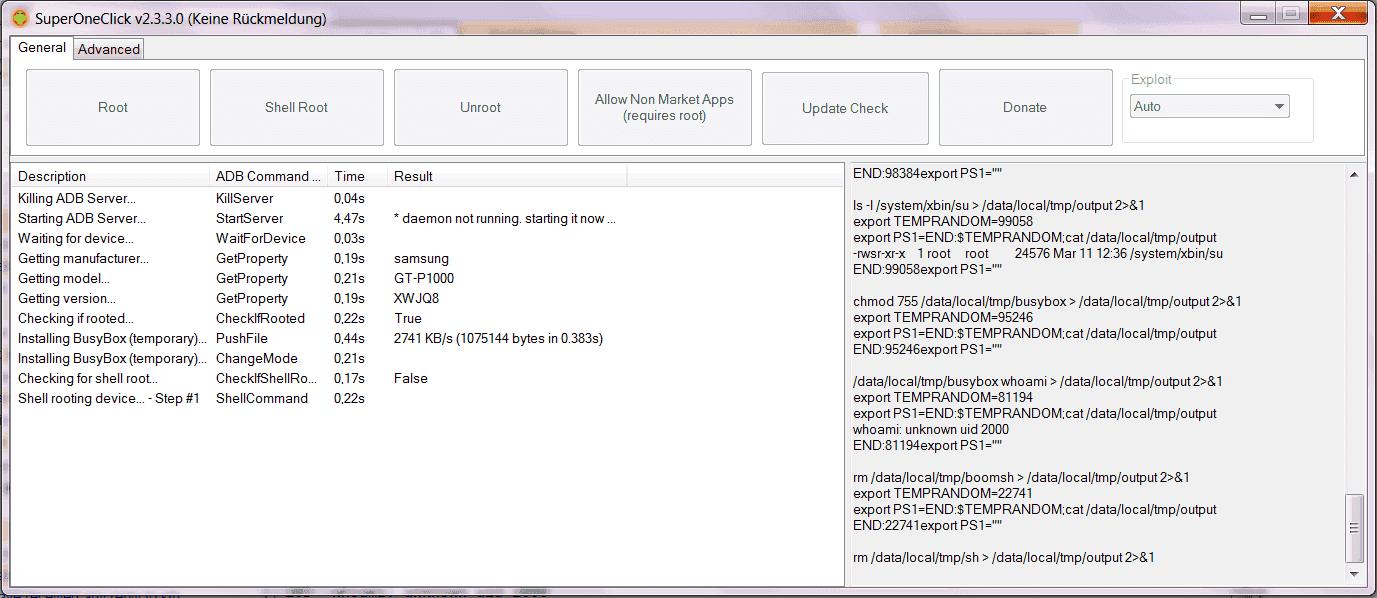
Task: Click the log scrollbar thumb
Action: (1355, 529)
